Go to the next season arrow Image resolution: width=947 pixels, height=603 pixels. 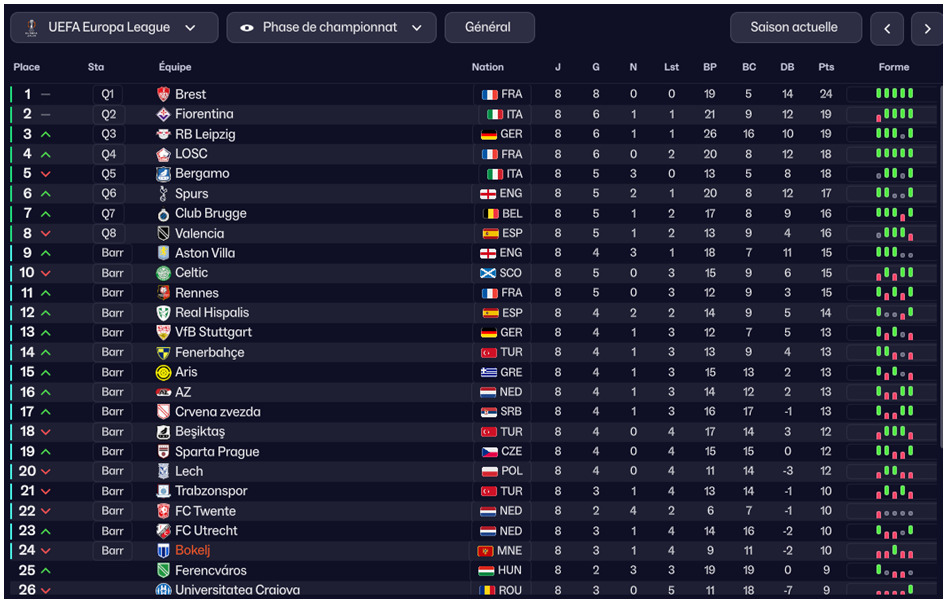[x=926, y=29]
